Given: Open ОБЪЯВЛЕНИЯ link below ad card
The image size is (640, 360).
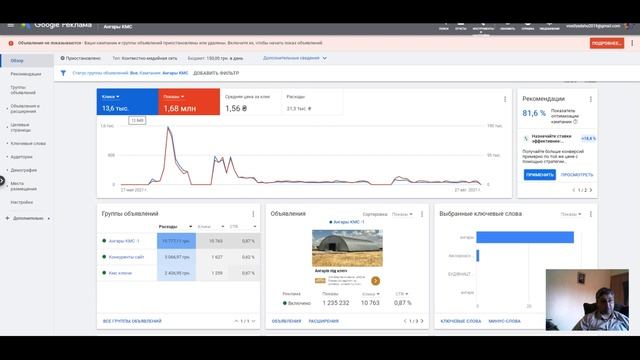Looking at the screenshot, I should (x=287, y=321).
